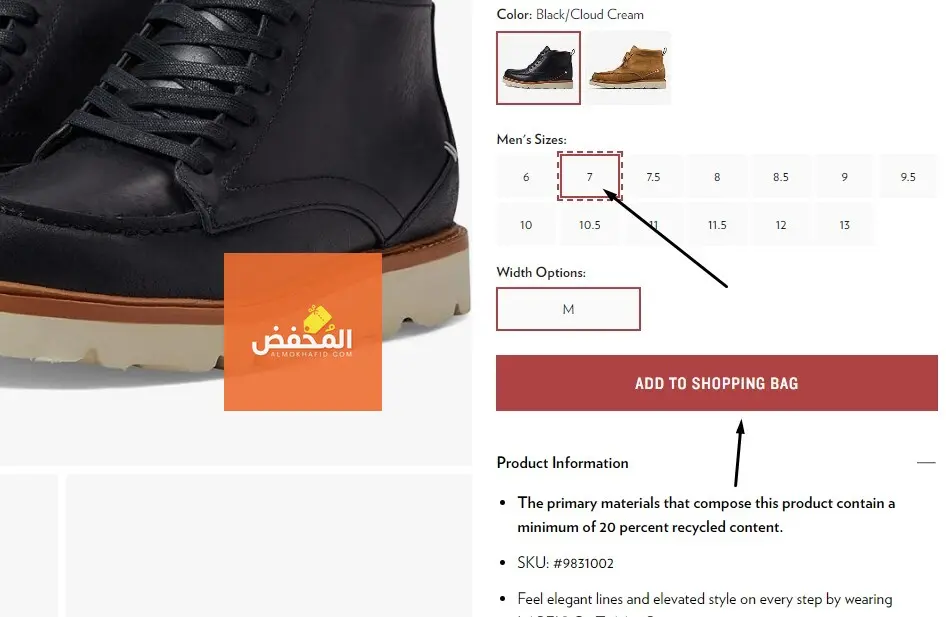Viewport: 952px width, 617px height.
Task: Select men's size 7
Action: pos(590,177)
